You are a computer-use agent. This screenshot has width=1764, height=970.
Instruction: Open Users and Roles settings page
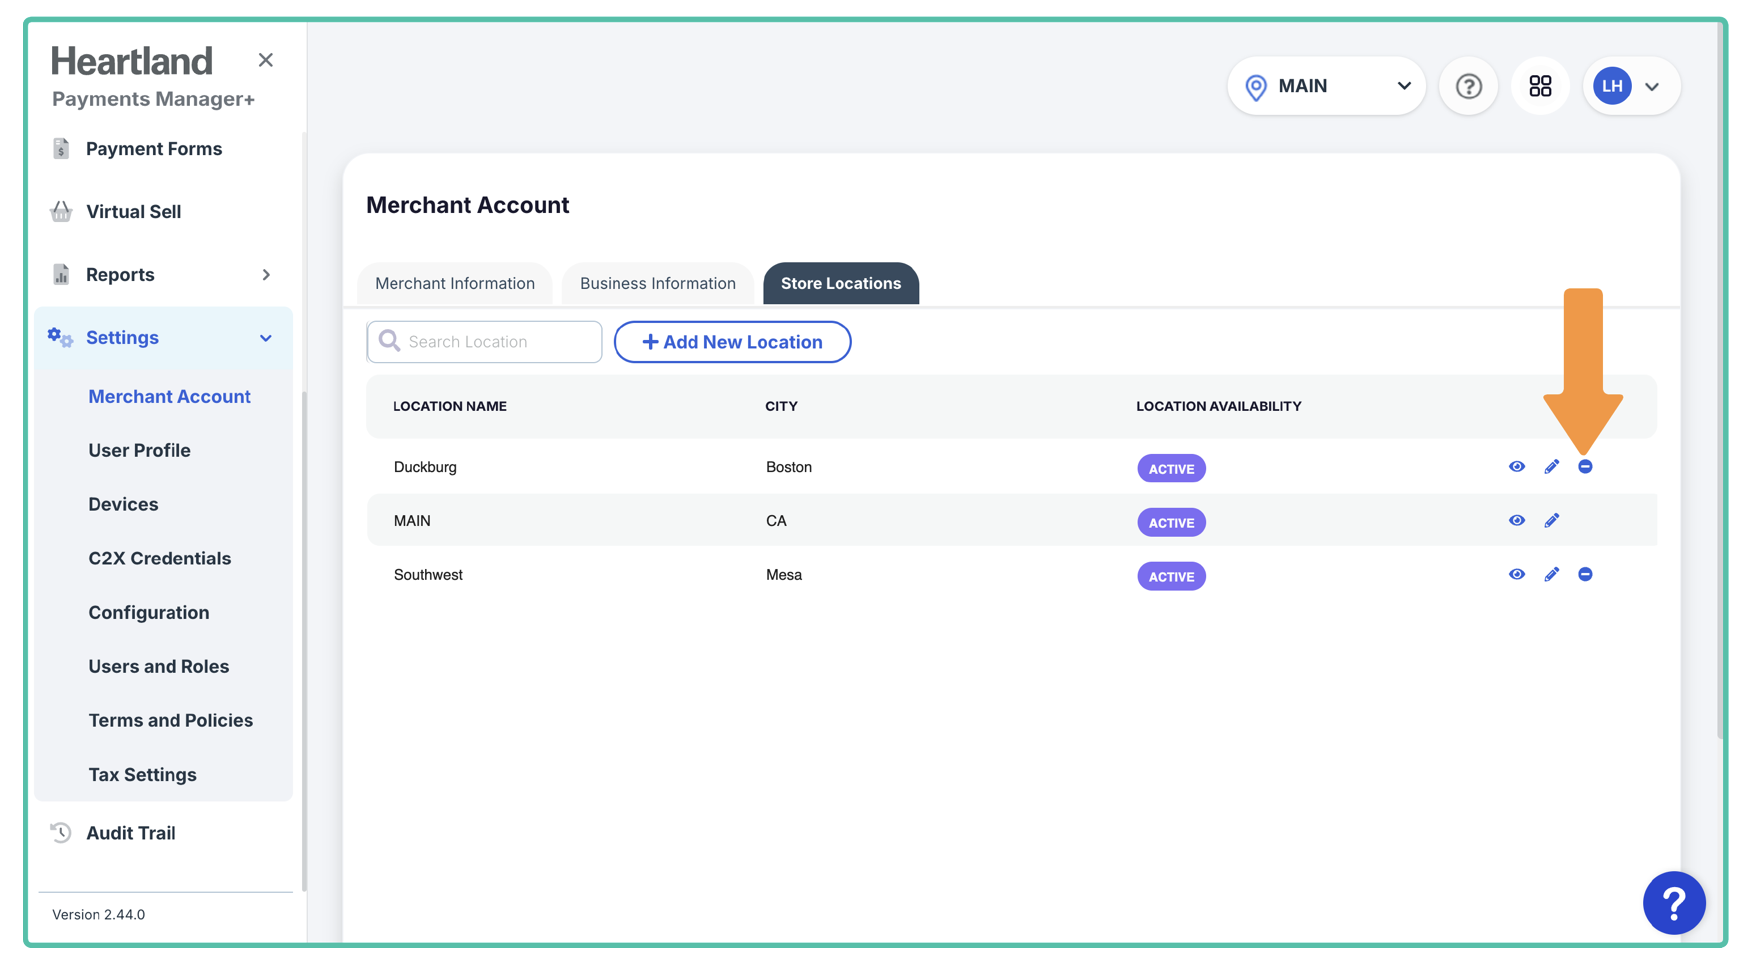(x=158, y=667)
